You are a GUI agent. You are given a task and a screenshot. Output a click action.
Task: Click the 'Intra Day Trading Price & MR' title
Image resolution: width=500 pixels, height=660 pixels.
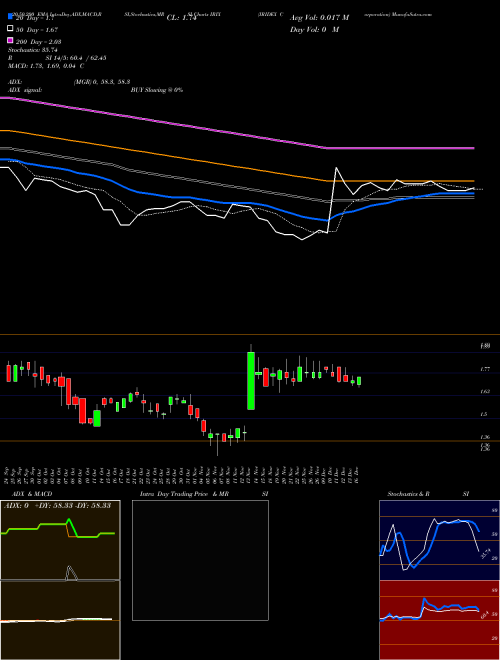[184, 494]
